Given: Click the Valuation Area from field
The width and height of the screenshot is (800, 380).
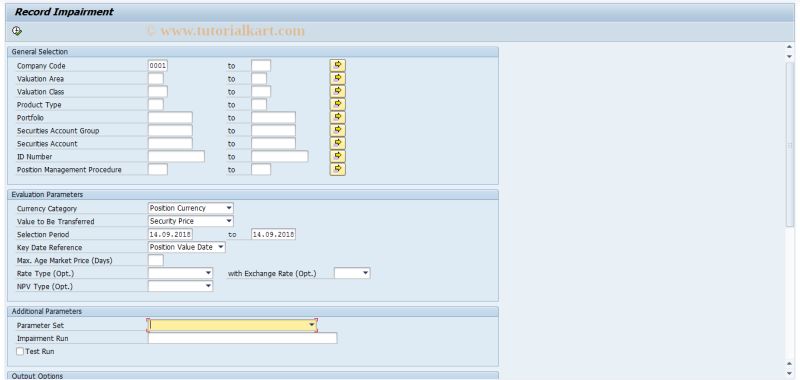Looking at the screenshot, I should 156,79.
